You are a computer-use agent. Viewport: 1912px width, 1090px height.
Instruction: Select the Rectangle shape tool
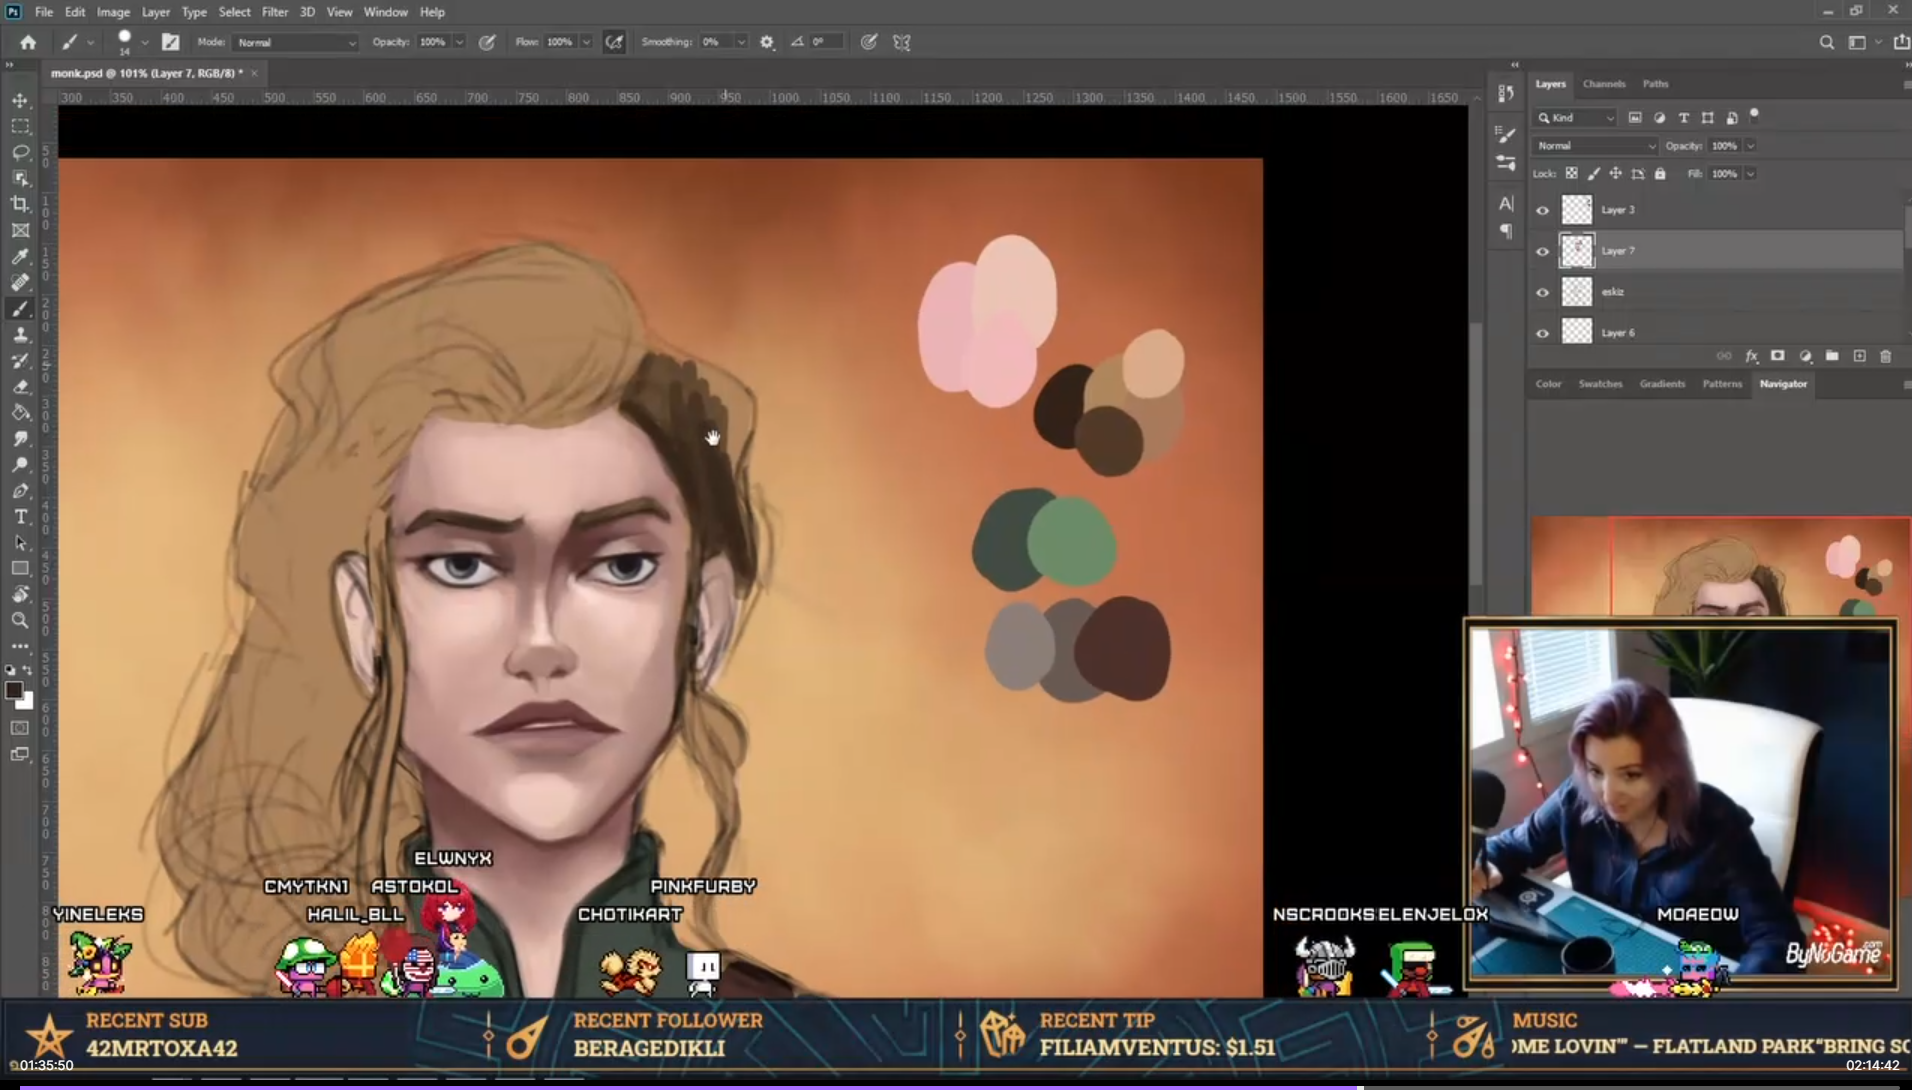point(20,569)
